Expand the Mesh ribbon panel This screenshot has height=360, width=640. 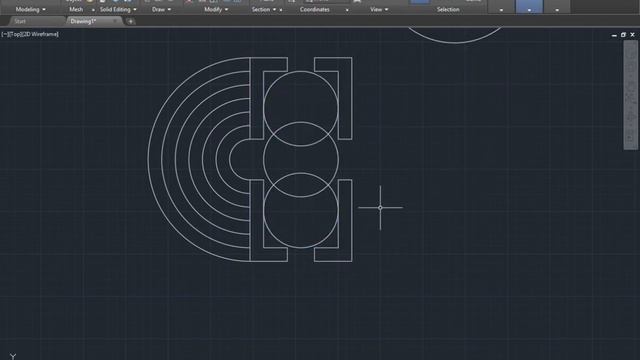tap(76, 9)
